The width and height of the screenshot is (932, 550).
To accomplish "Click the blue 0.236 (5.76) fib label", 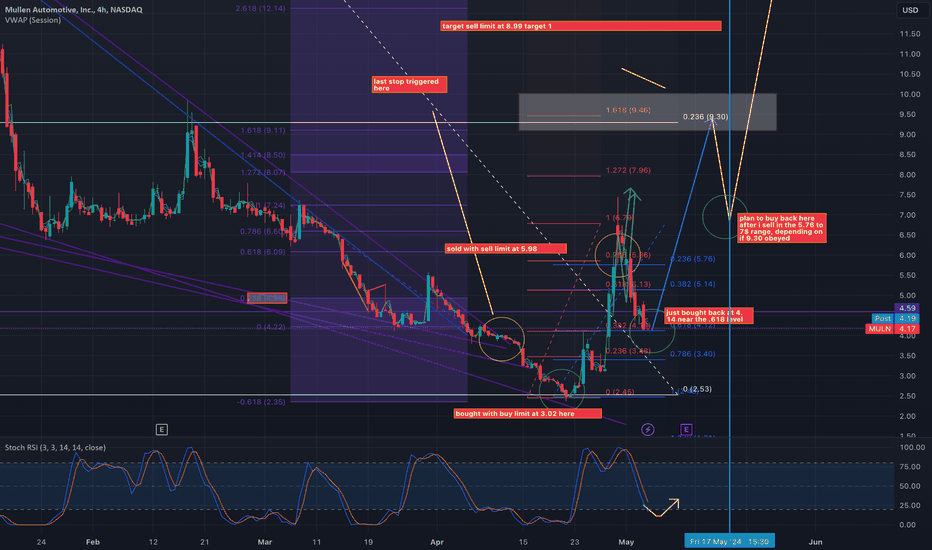I will click(x=692, y=259).
